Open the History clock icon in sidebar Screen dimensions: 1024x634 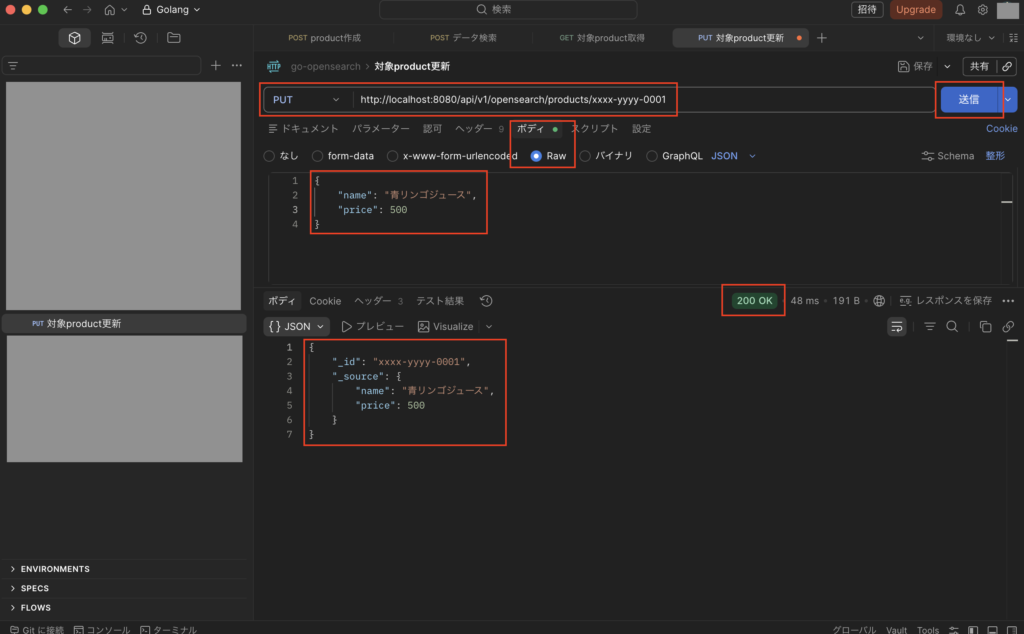pyautogui.click(x=140, y=38)
